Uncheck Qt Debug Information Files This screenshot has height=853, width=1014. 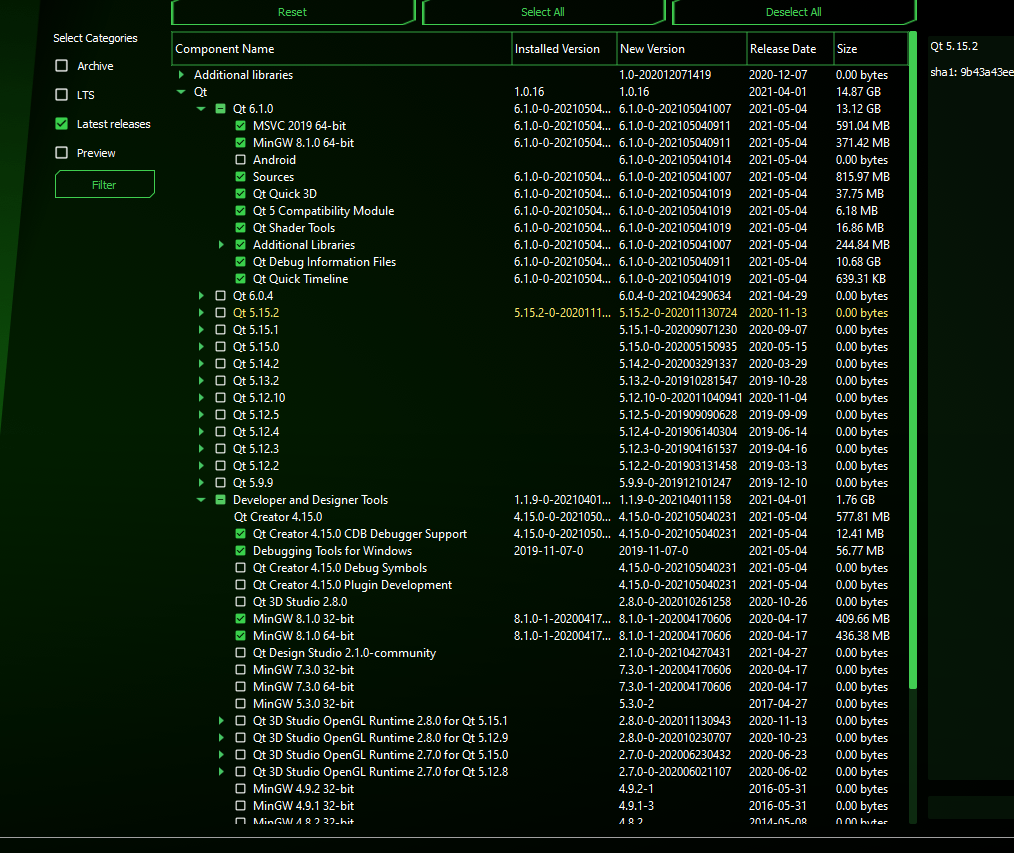[x=241, y=262]
